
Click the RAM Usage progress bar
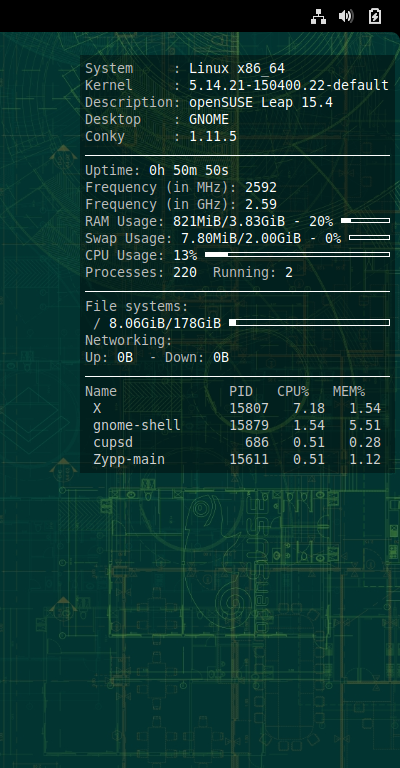click(x=365, y=221)
